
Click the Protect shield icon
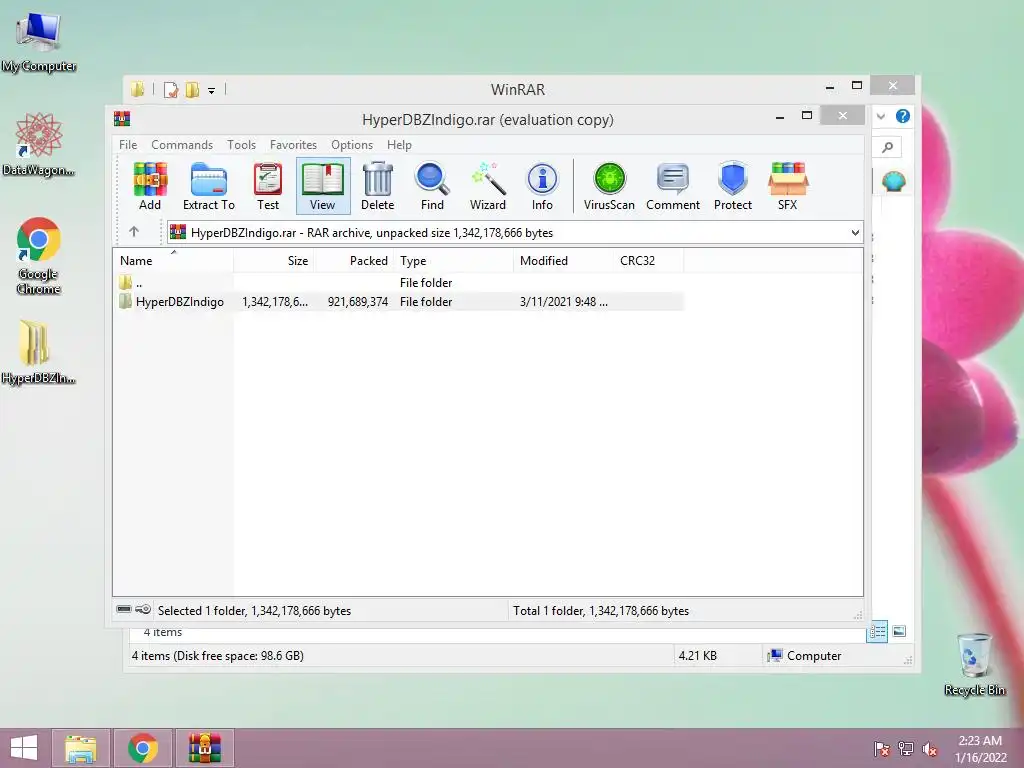(733, 186)
